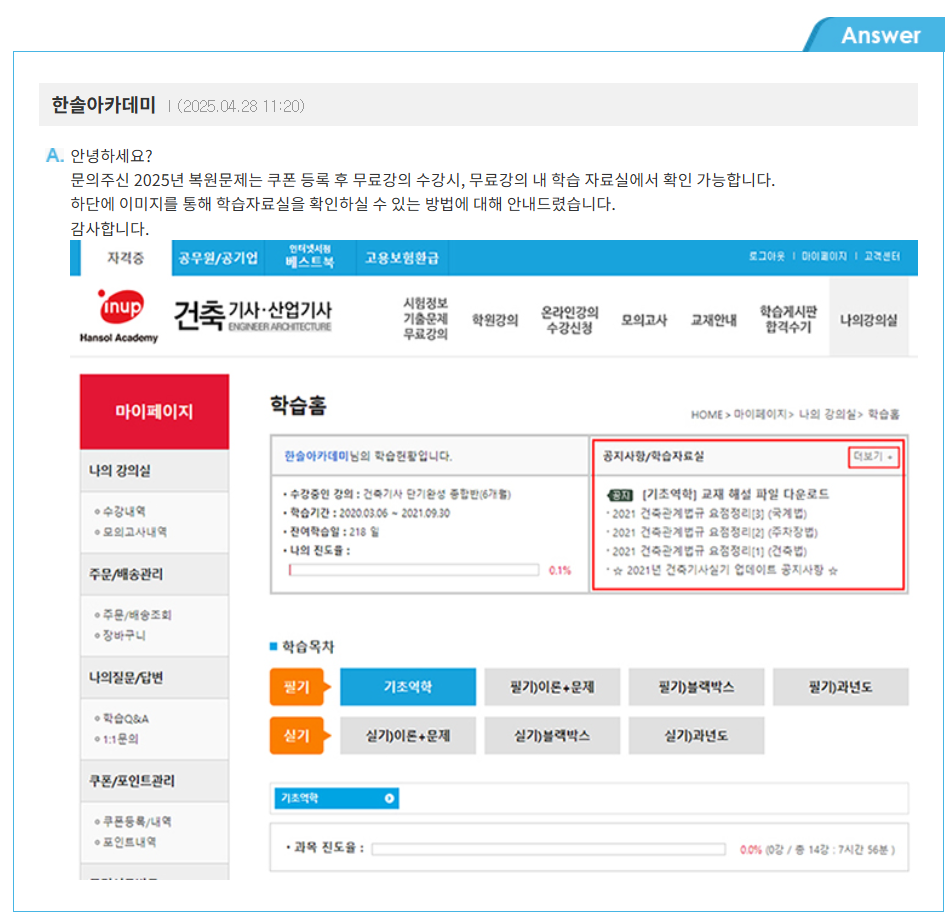Open the 교재안내 menu
The width and height of the screenshot is (950, 917).
714,320
